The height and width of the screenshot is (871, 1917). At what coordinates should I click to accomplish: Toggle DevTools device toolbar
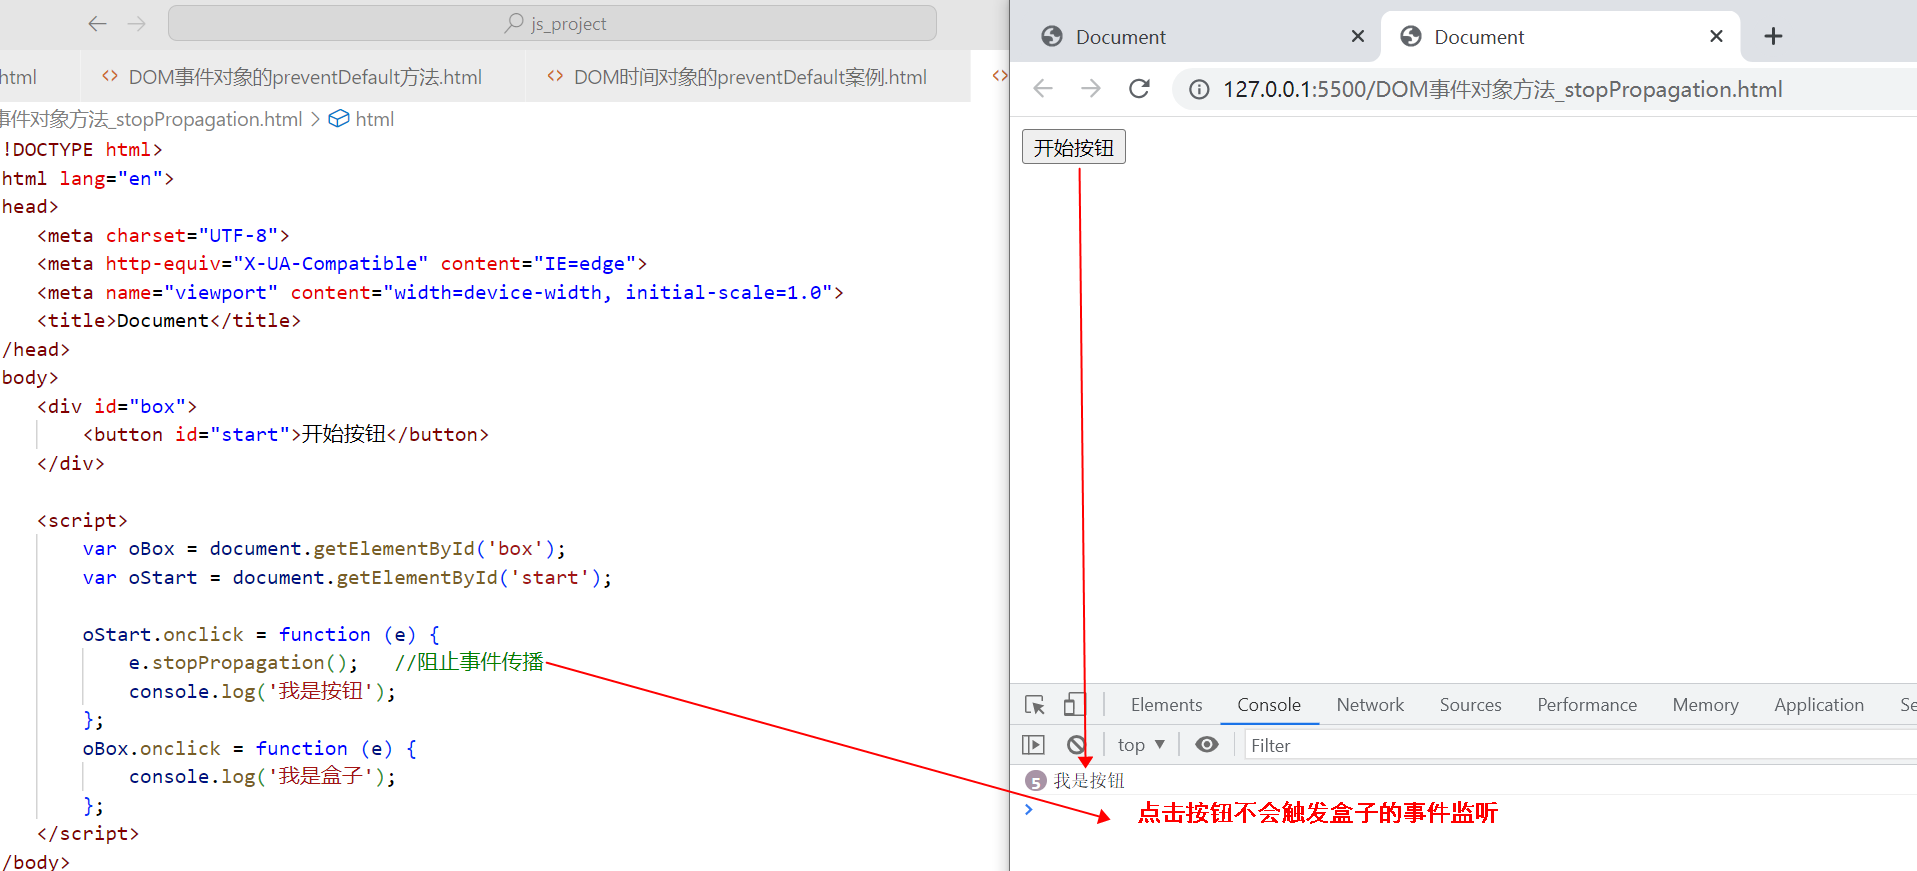click(x=1074, y=705)
